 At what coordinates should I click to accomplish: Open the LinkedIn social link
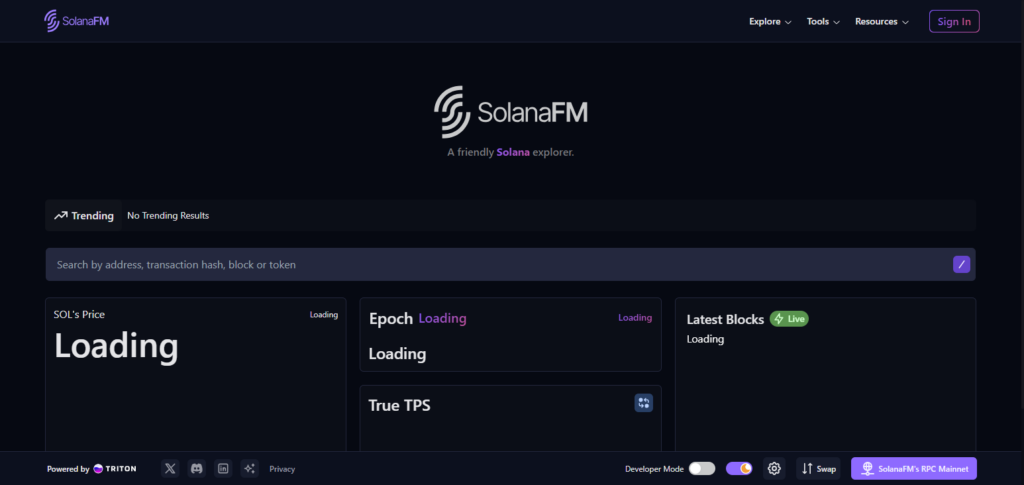223,468
